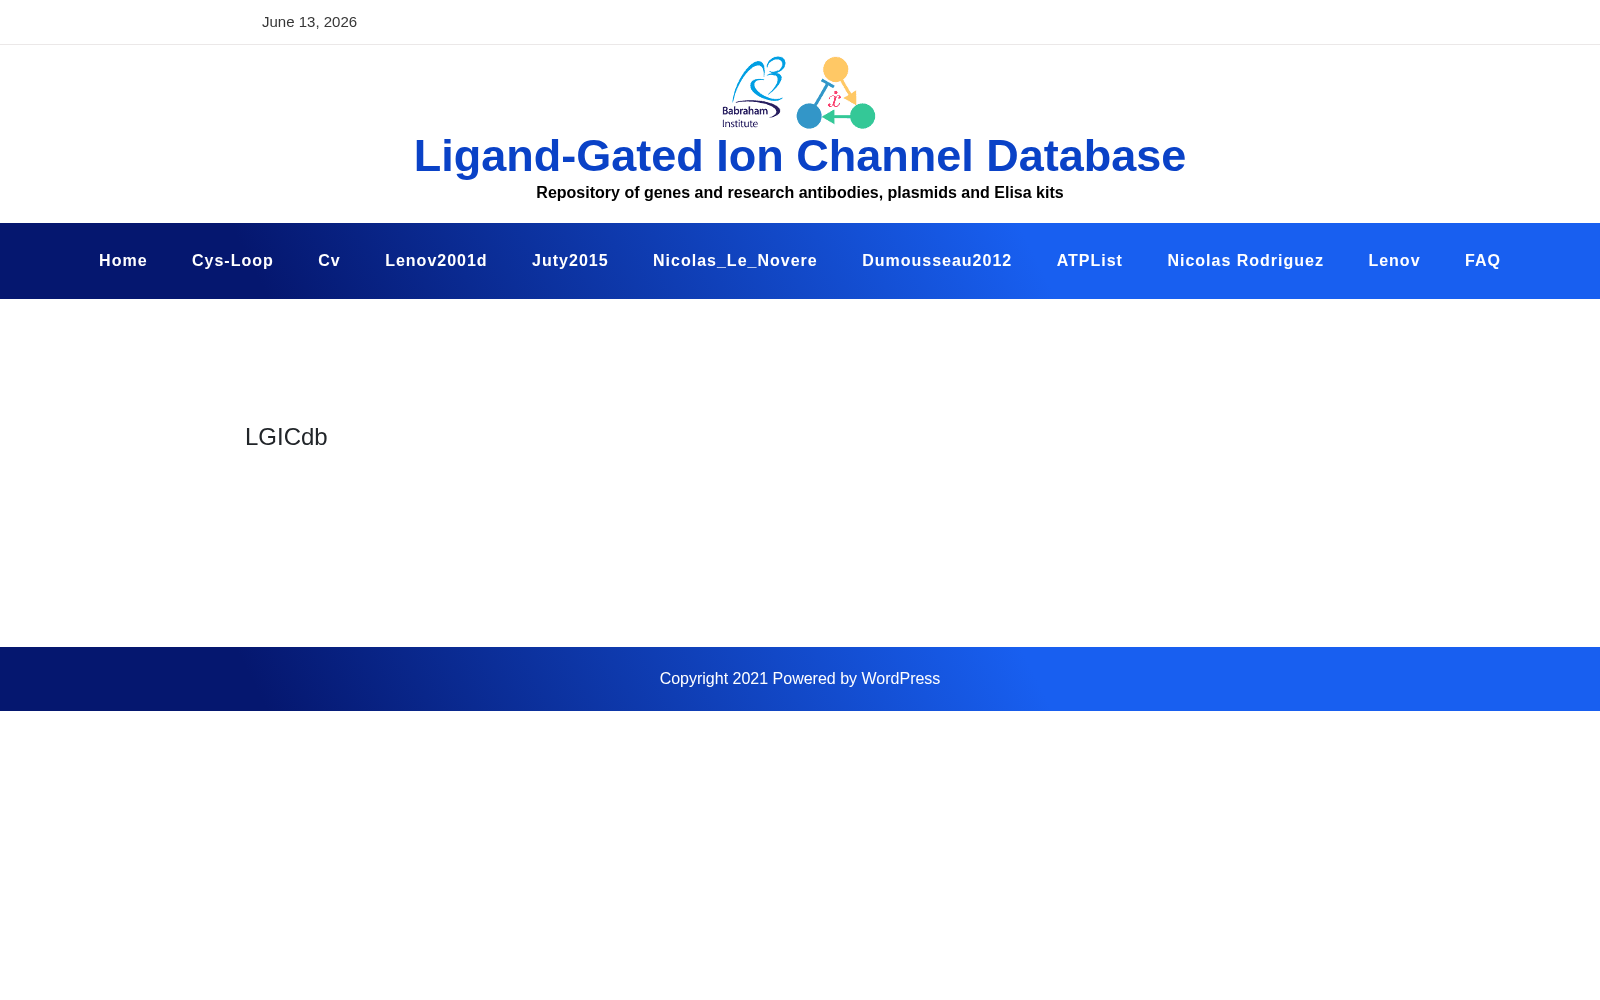Open the Dumousseau2012 menu item

[x=937, y=261]
